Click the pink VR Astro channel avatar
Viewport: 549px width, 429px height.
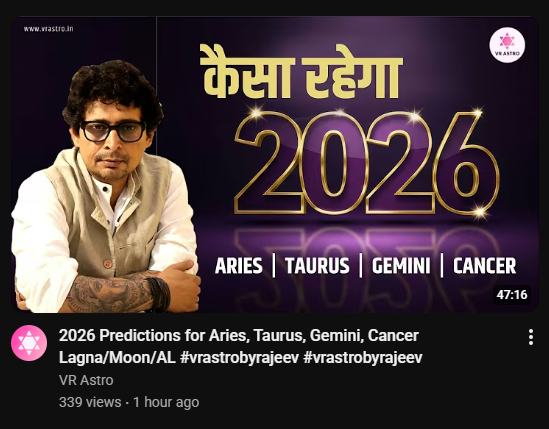29,343
